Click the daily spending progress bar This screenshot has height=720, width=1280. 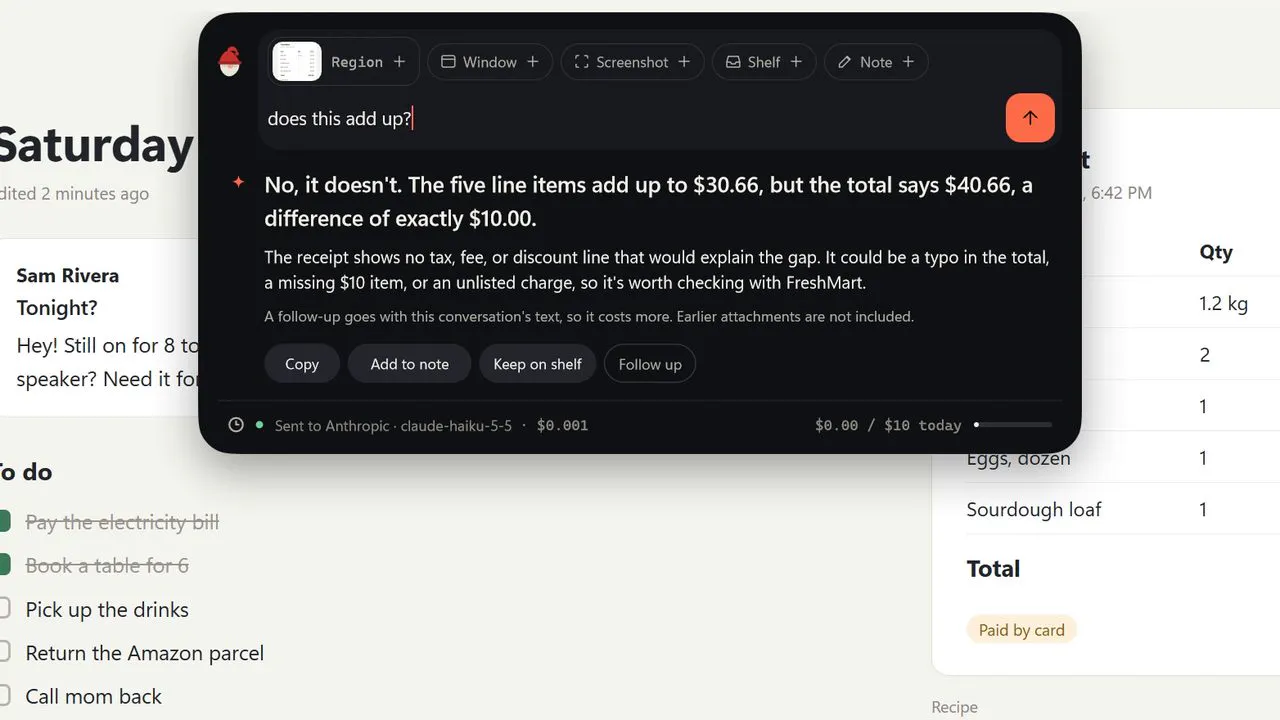pyautogui.click(x=1013, y=425)
